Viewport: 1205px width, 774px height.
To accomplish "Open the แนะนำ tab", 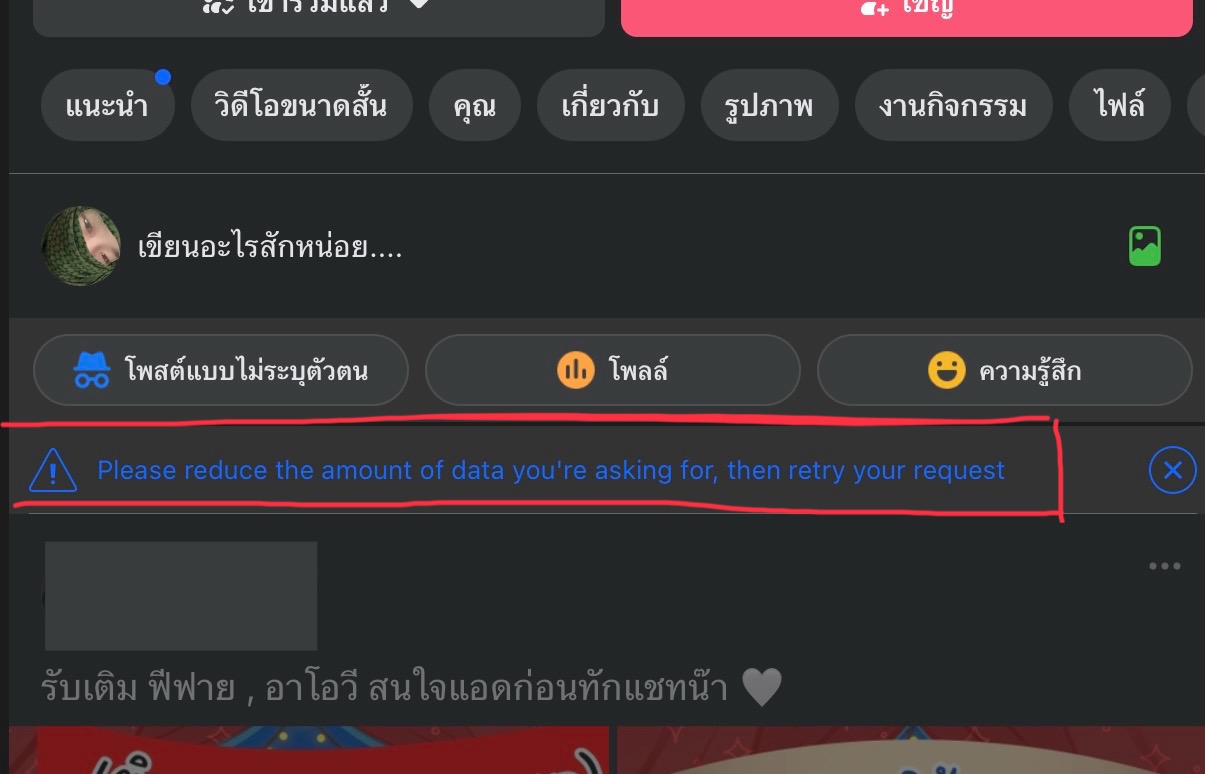I will pyautogui.click(x=108, y=105).
